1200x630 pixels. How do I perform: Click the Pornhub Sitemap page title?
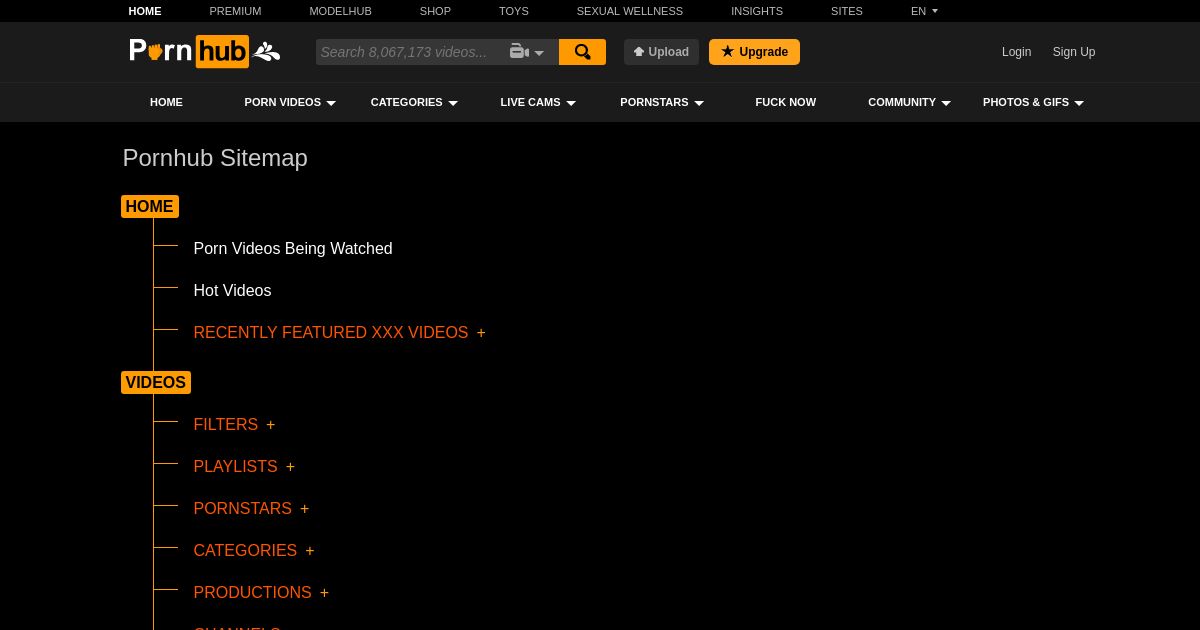(x=215, y=158)
